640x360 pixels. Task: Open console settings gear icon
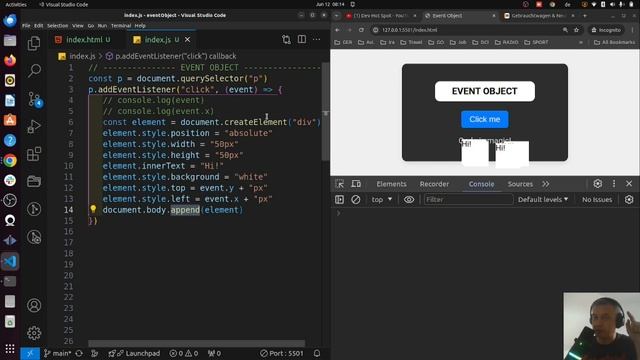[629, 200]
